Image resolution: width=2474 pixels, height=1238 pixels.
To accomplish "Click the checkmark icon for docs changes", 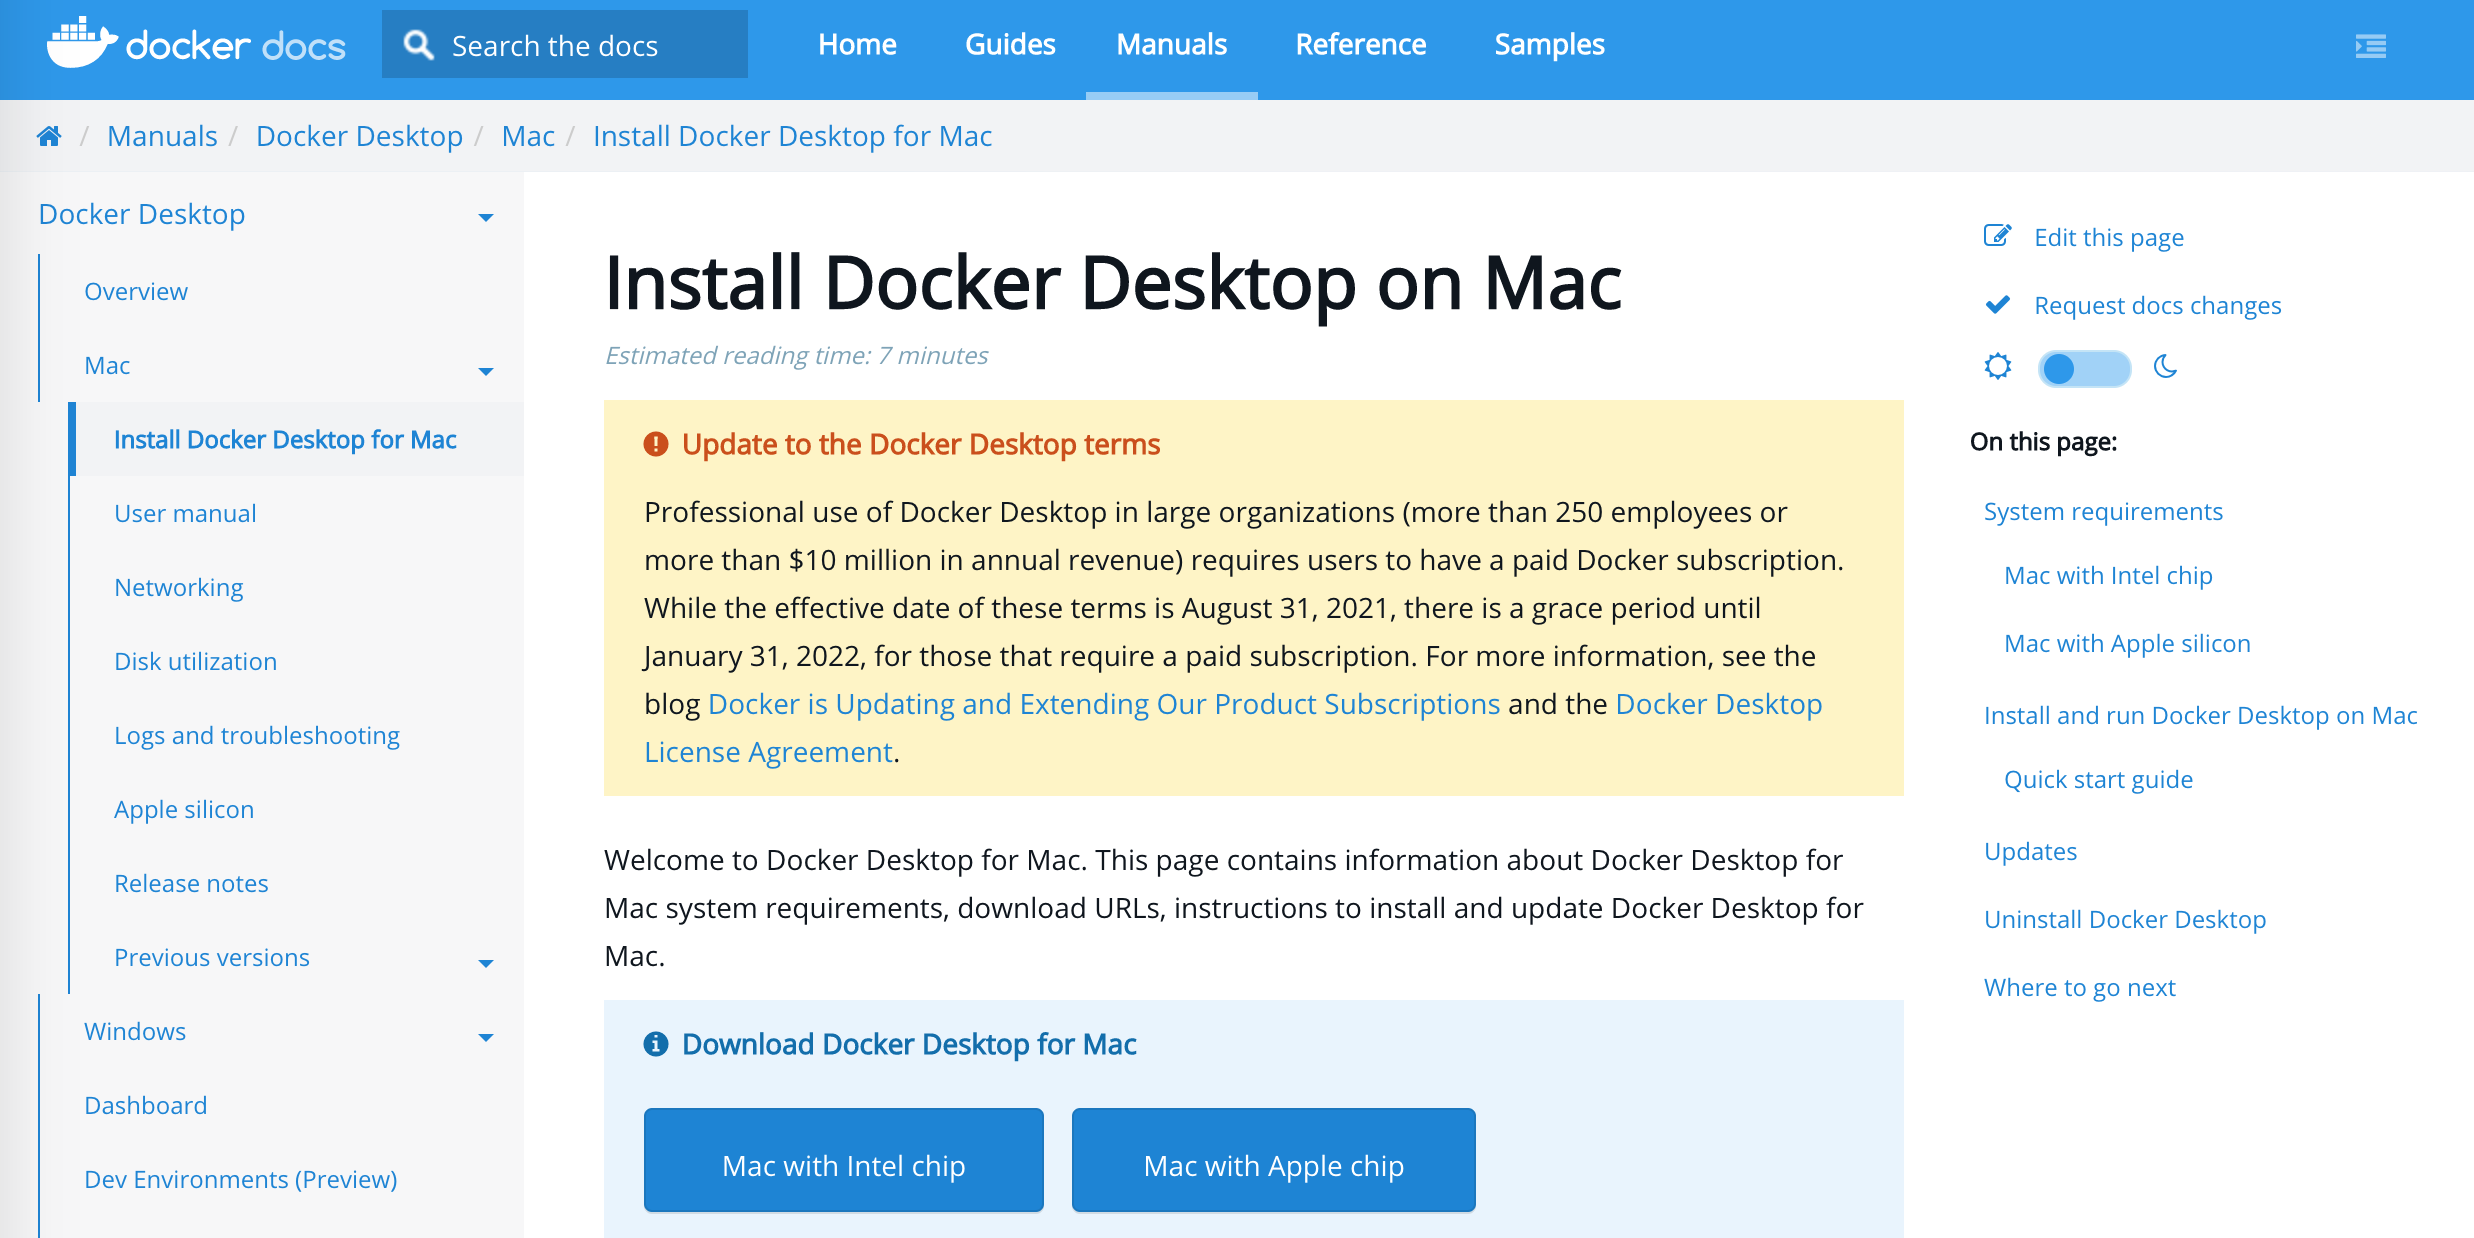I will pyautogui.click(x=1997, y=304).
